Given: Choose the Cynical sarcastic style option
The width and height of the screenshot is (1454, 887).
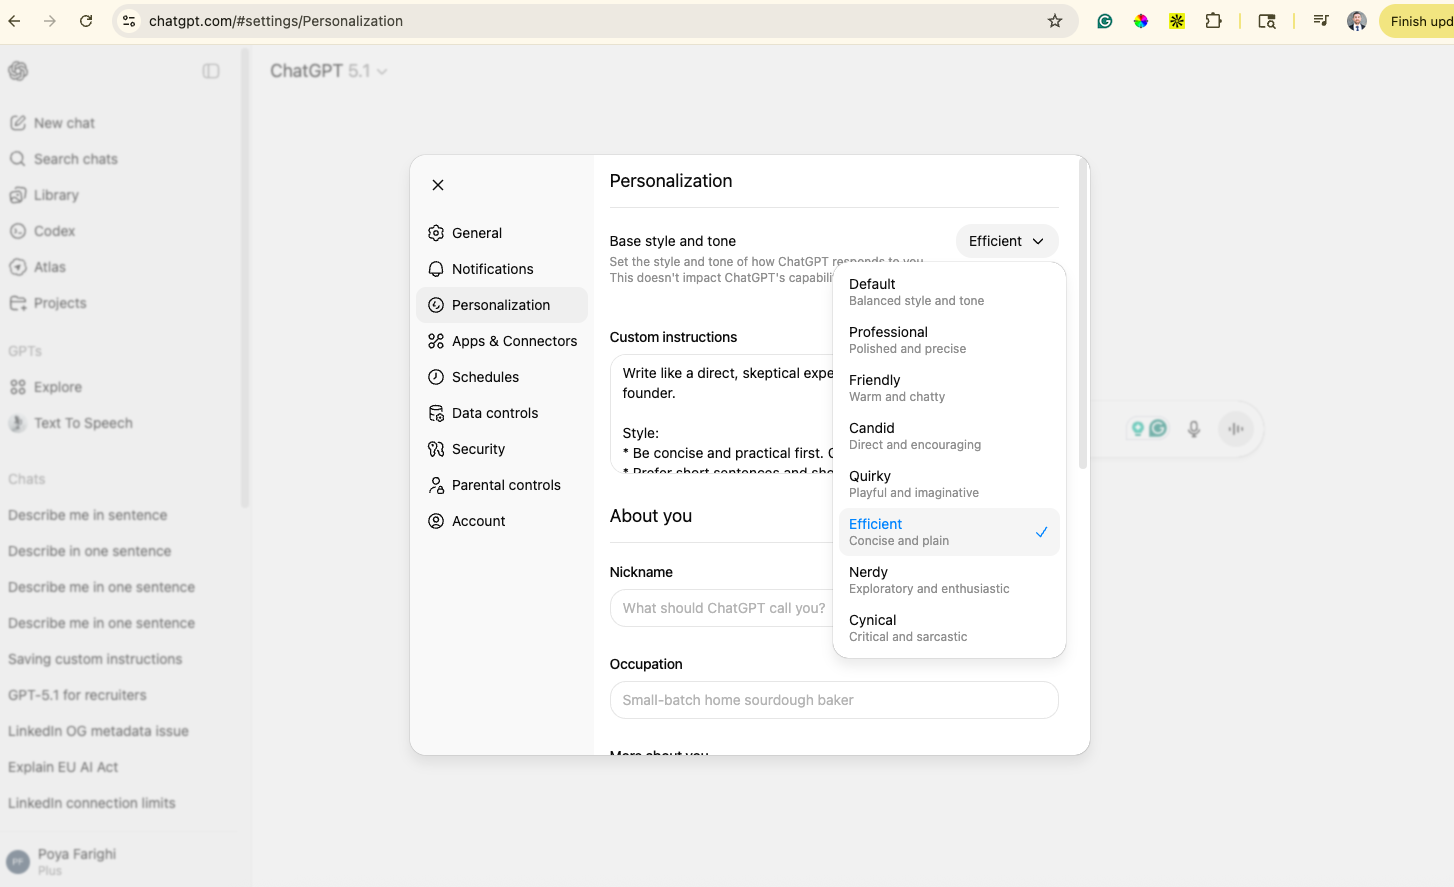Looking at the screenshot, I should [x=949, y=628].
